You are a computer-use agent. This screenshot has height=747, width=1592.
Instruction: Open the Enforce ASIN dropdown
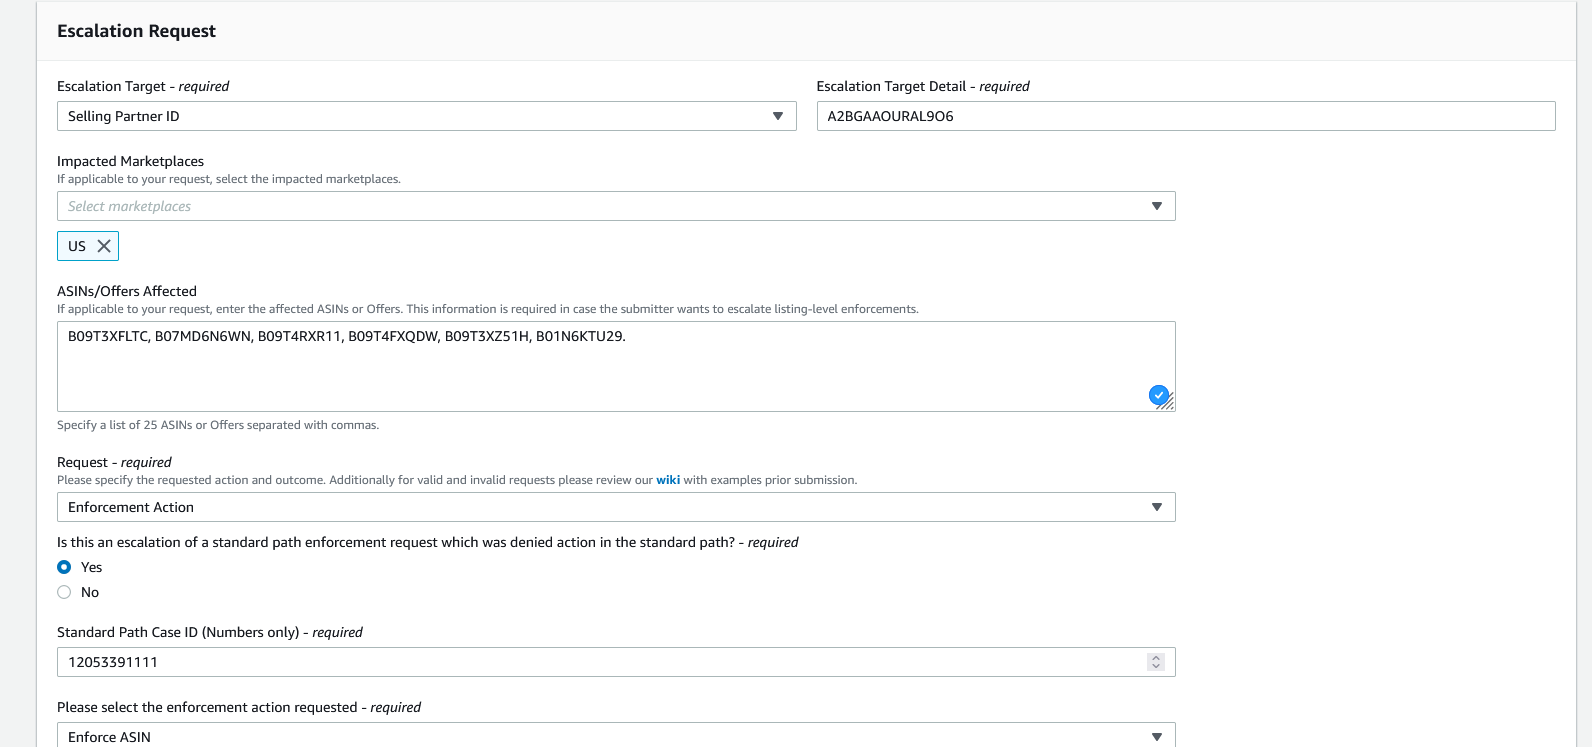tap(600, 737)
